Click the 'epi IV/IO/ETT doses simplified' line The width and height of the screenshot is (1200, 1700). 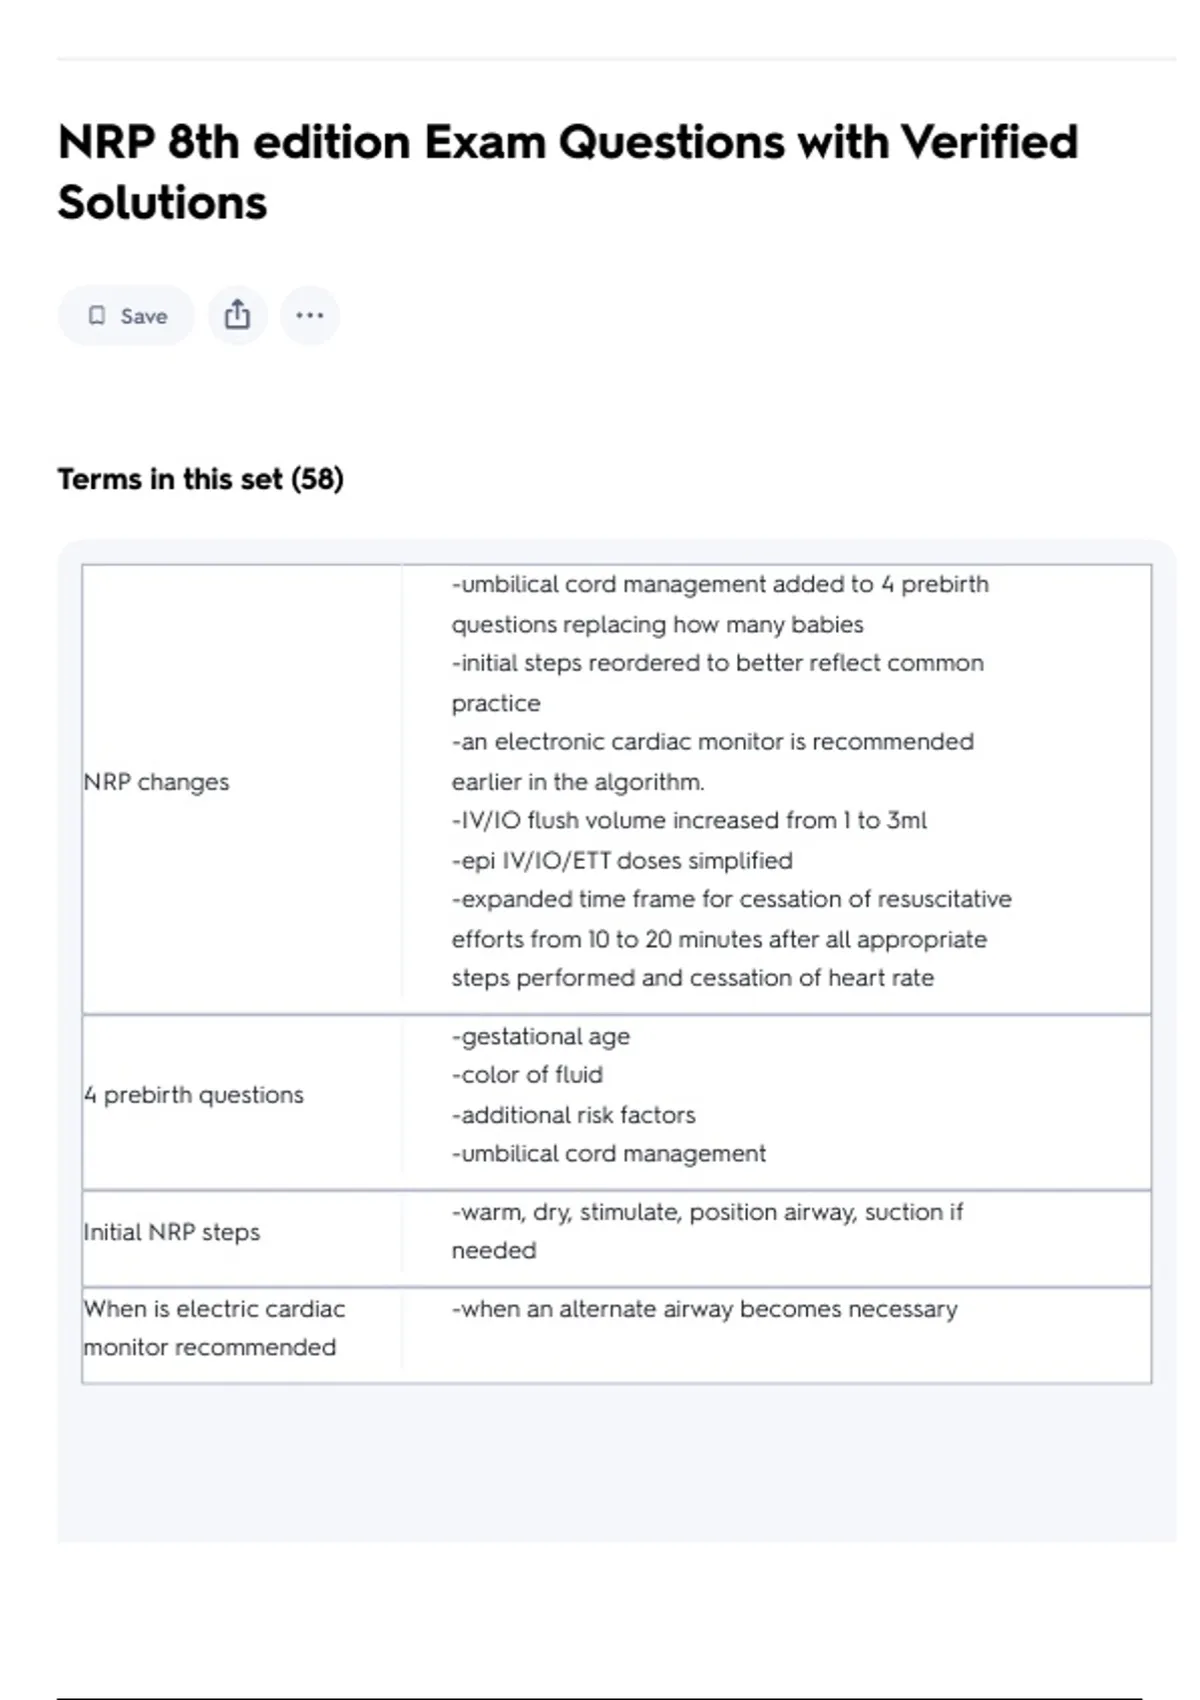click(x=622, y=861)
